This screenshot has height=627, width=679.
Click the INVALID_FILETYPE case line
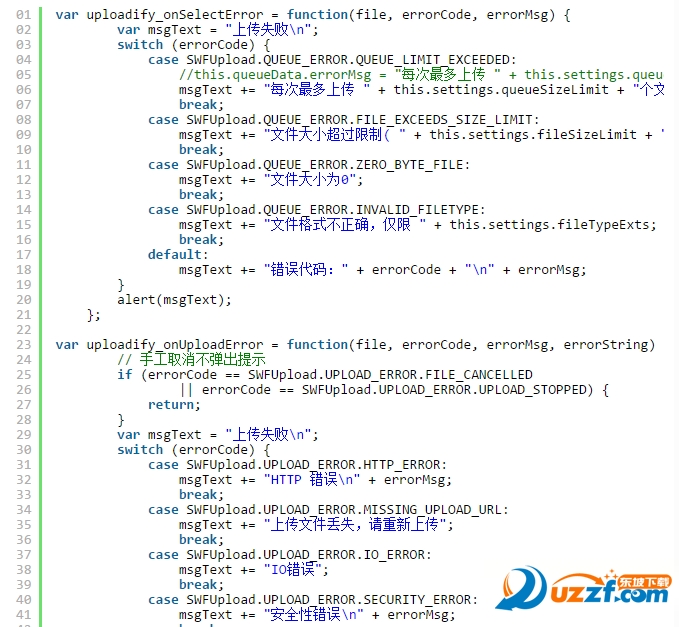pos(317,210)
